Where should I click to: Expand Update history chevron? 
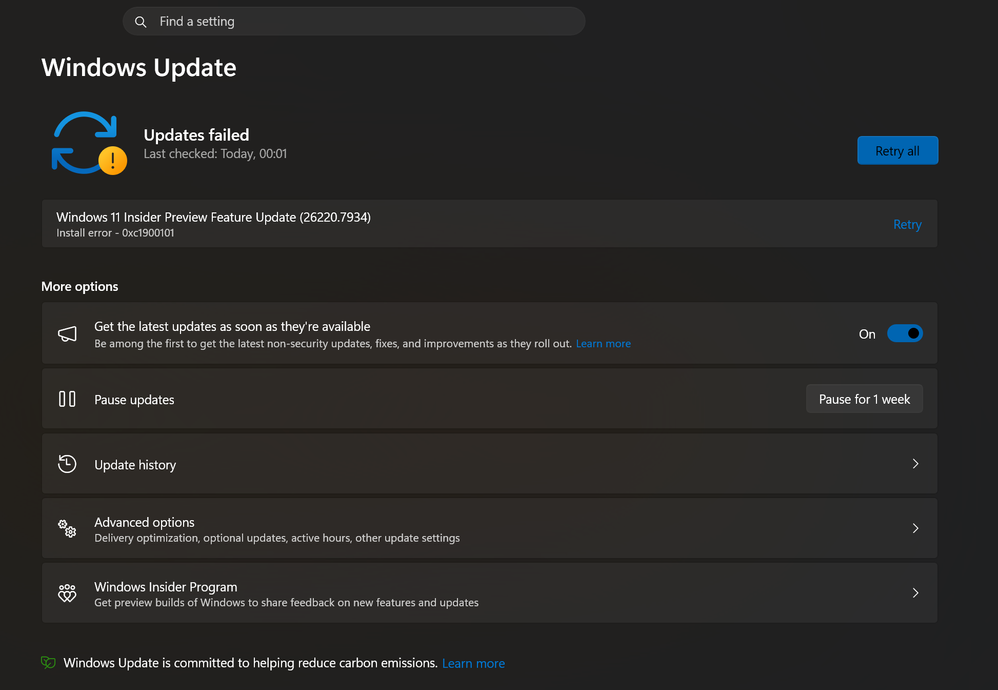[x=915, y=464]
